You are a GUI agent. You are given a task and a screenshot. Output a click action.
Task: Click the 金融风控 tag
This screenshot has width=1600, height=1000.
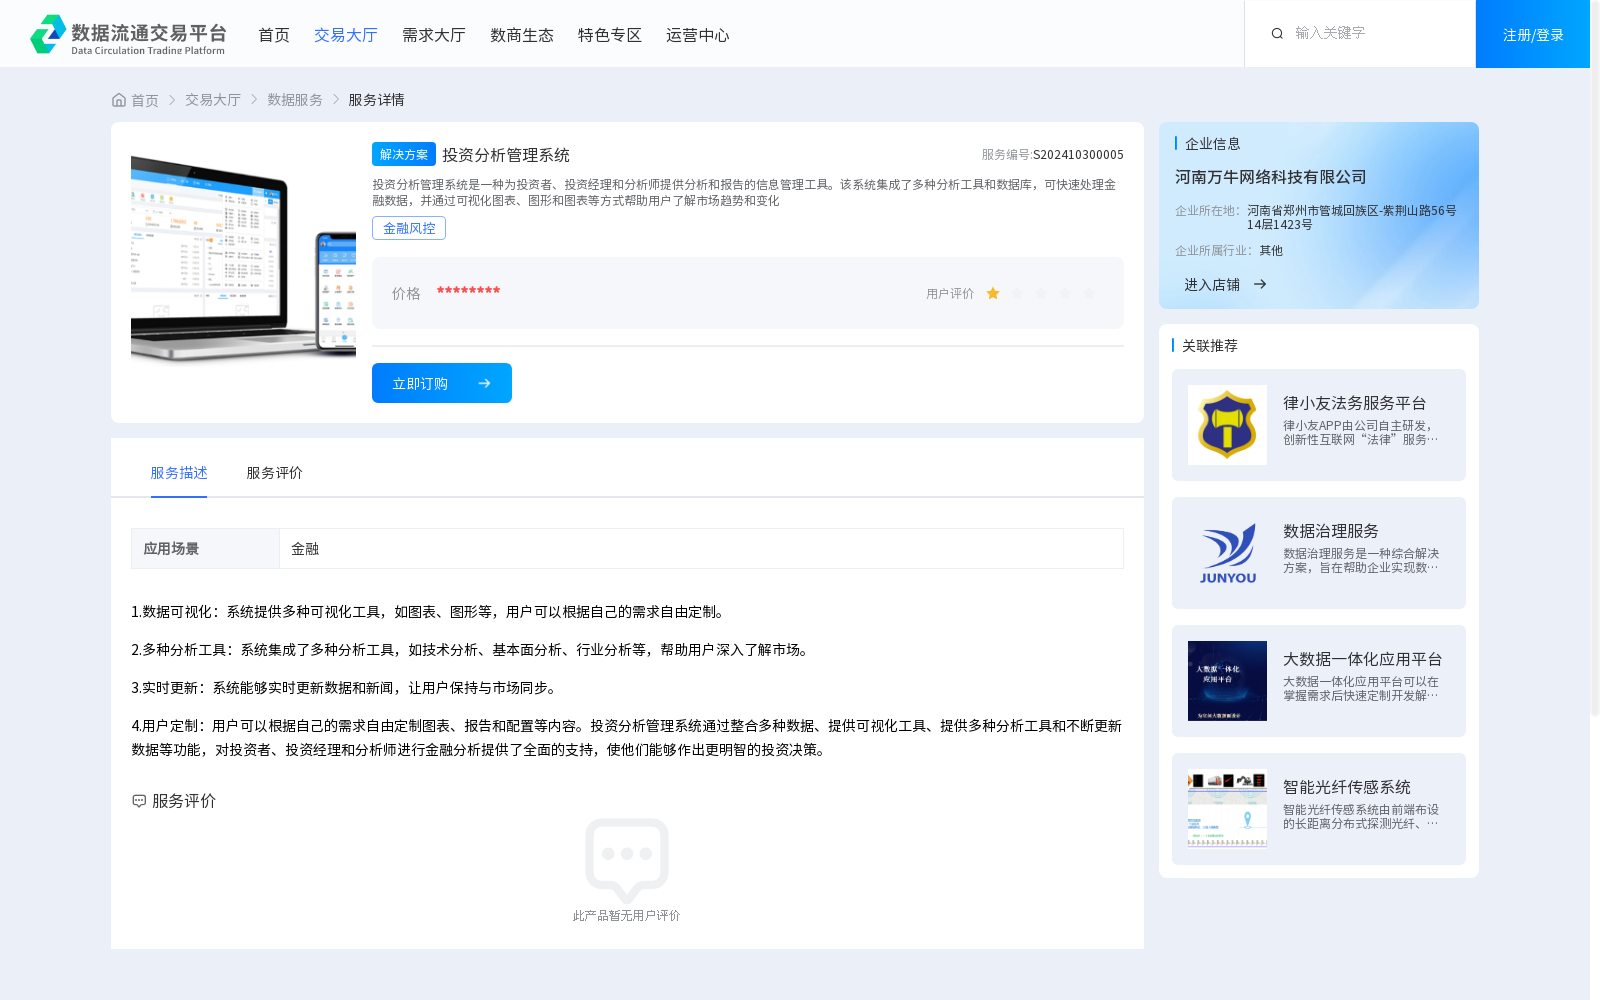tap(409, 228)
